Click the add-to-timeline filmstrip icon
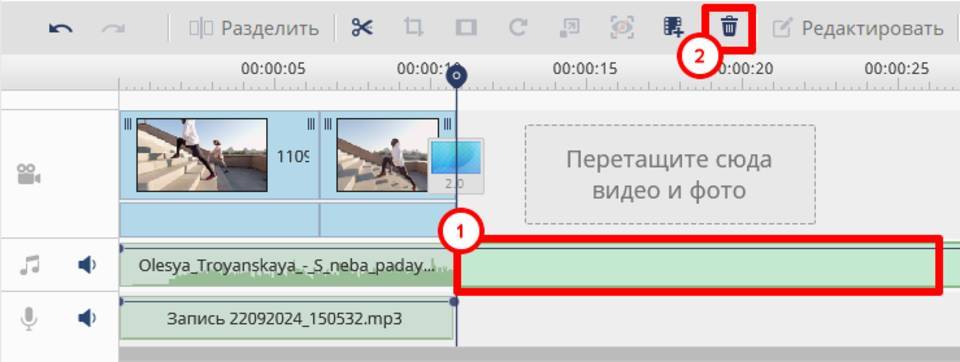The height and width of the screenshot is (362, 960). (673, 28)
